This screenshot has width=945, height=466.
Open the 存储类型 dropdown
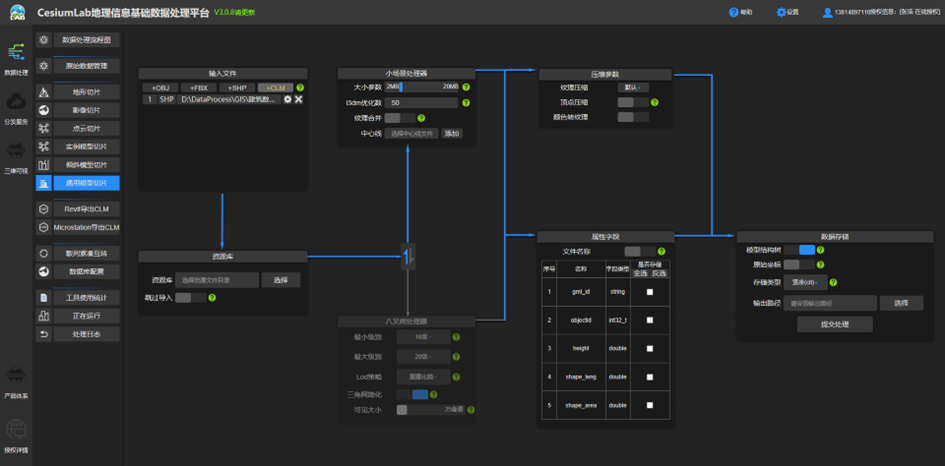pos(805,282)
